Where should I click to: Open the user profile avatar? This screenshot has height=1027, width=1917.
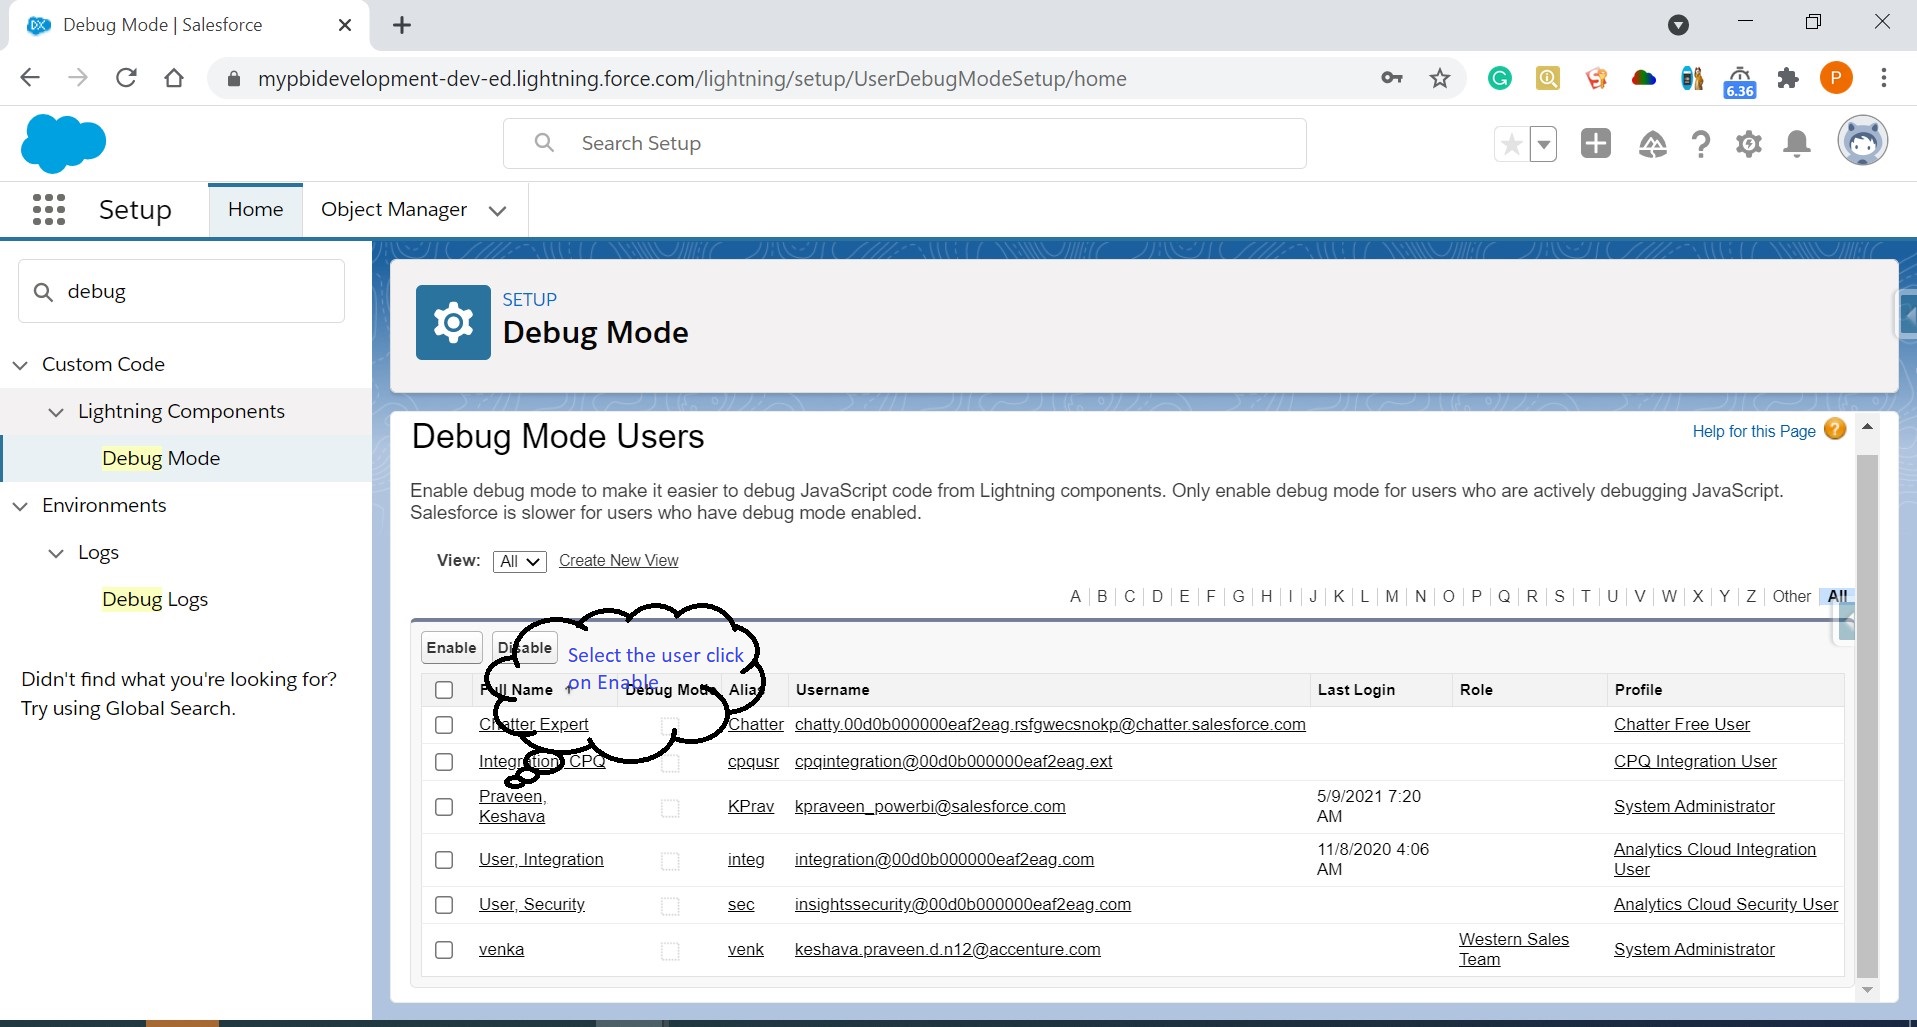1862,141
